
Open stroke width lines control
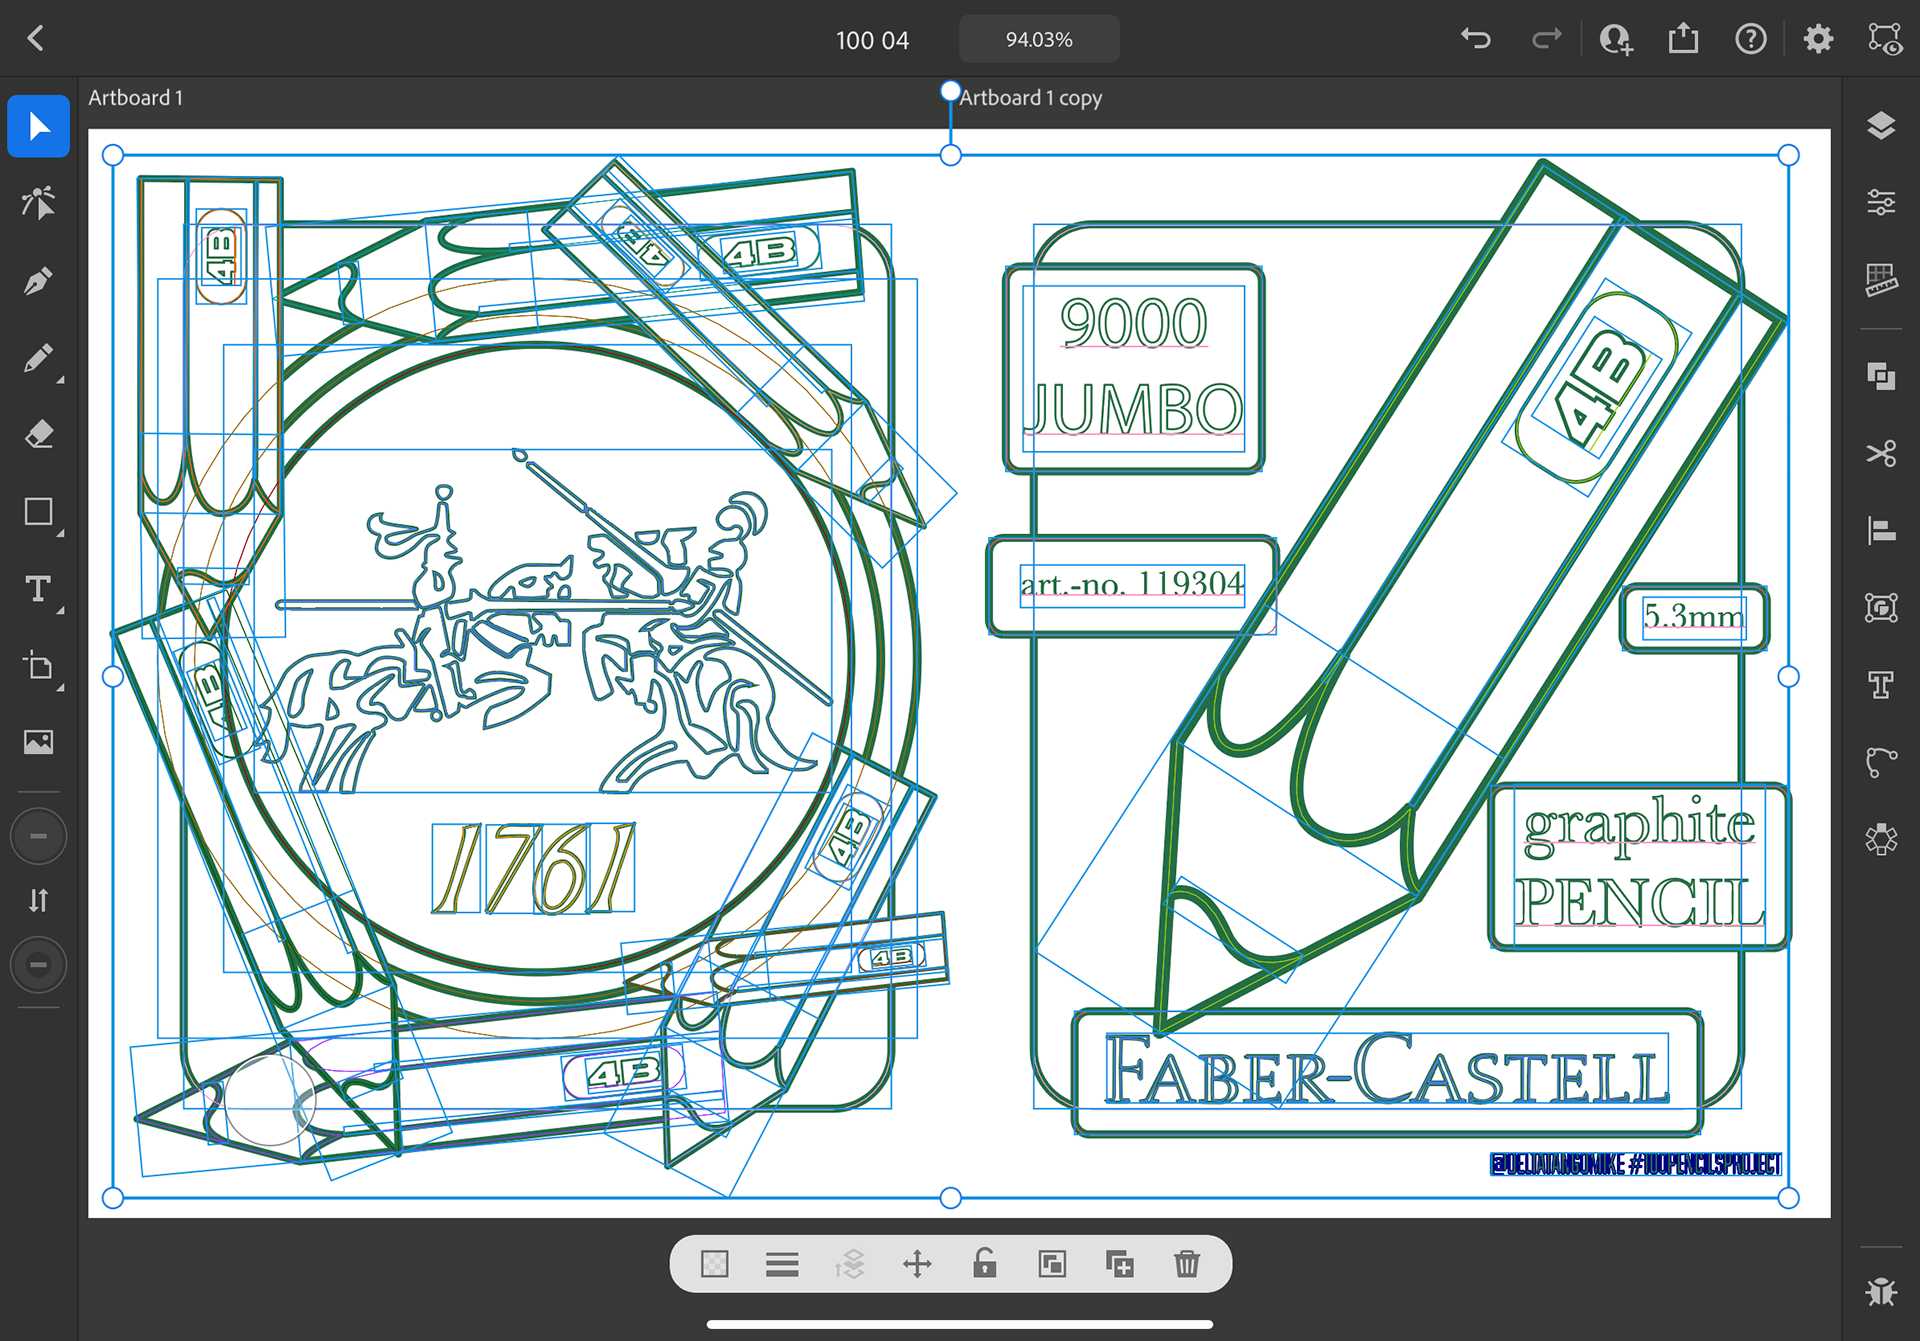(x=782, y=1264)
